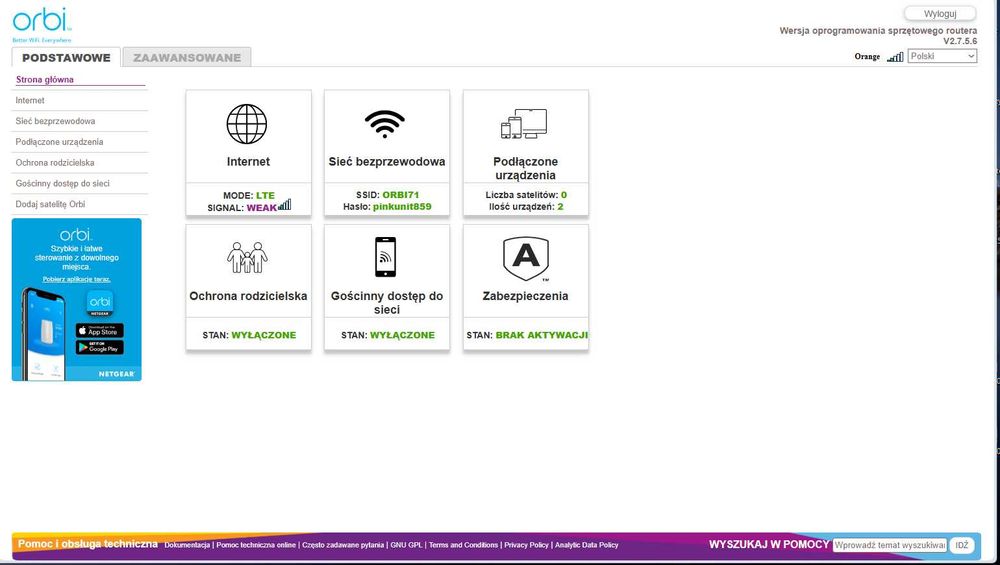Click the BRAK AKTYWACJI status text
Screen dimensions: 1000x565
(x=541, y=335)
